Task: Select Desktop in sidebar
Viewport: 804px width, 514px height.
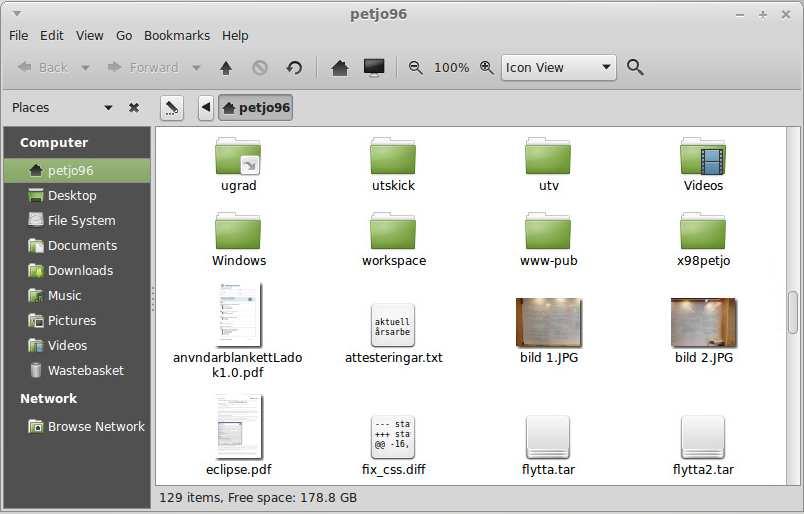Action: (x=77, y=195)
